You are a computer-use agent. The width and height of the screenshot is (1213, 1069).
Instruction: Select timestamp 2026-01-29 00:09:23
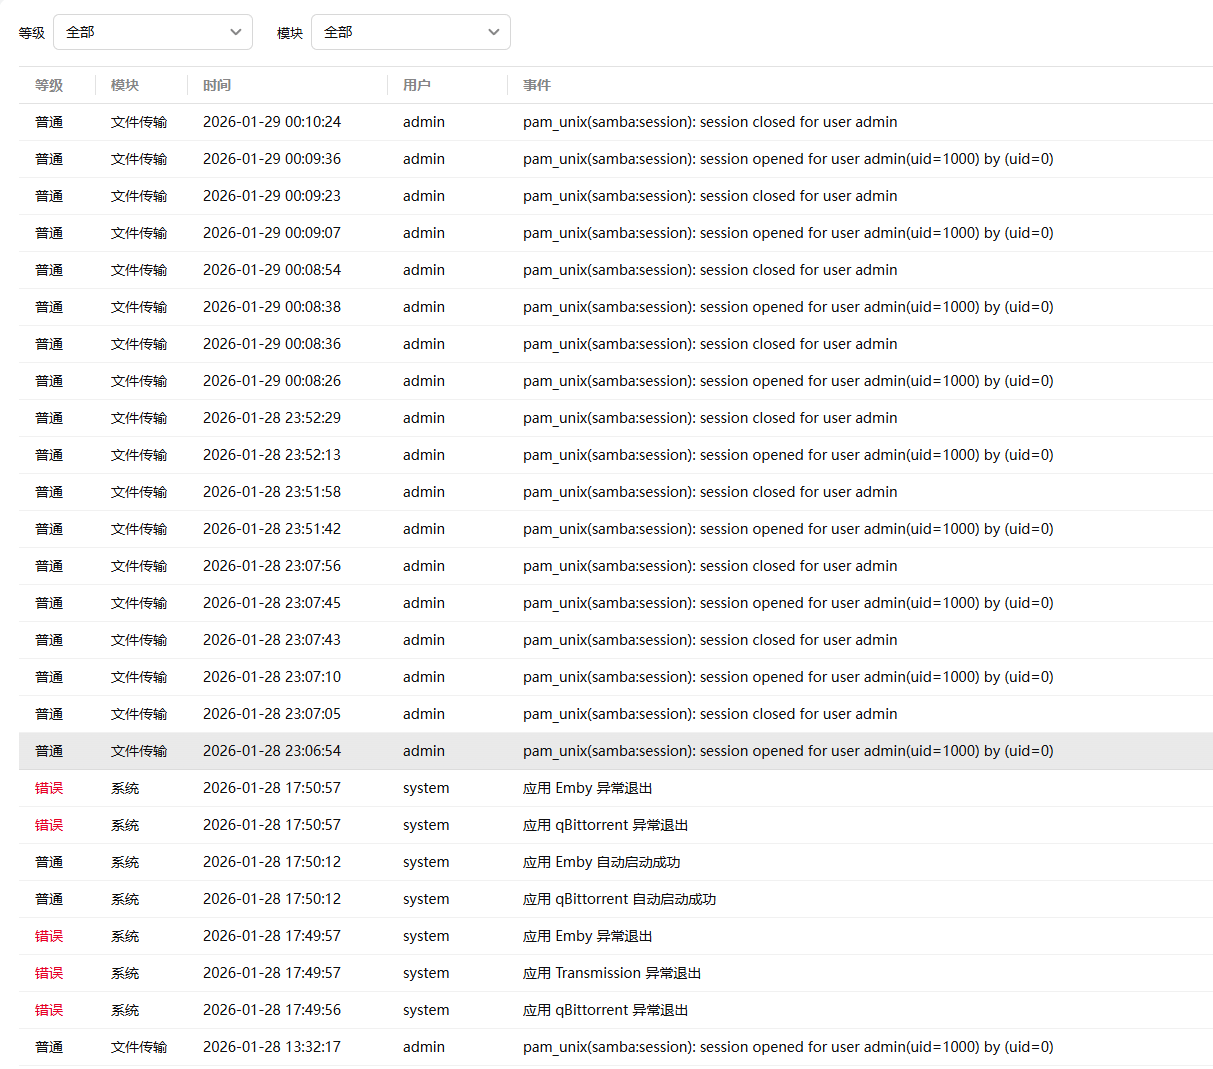click(x=272, y=196)
